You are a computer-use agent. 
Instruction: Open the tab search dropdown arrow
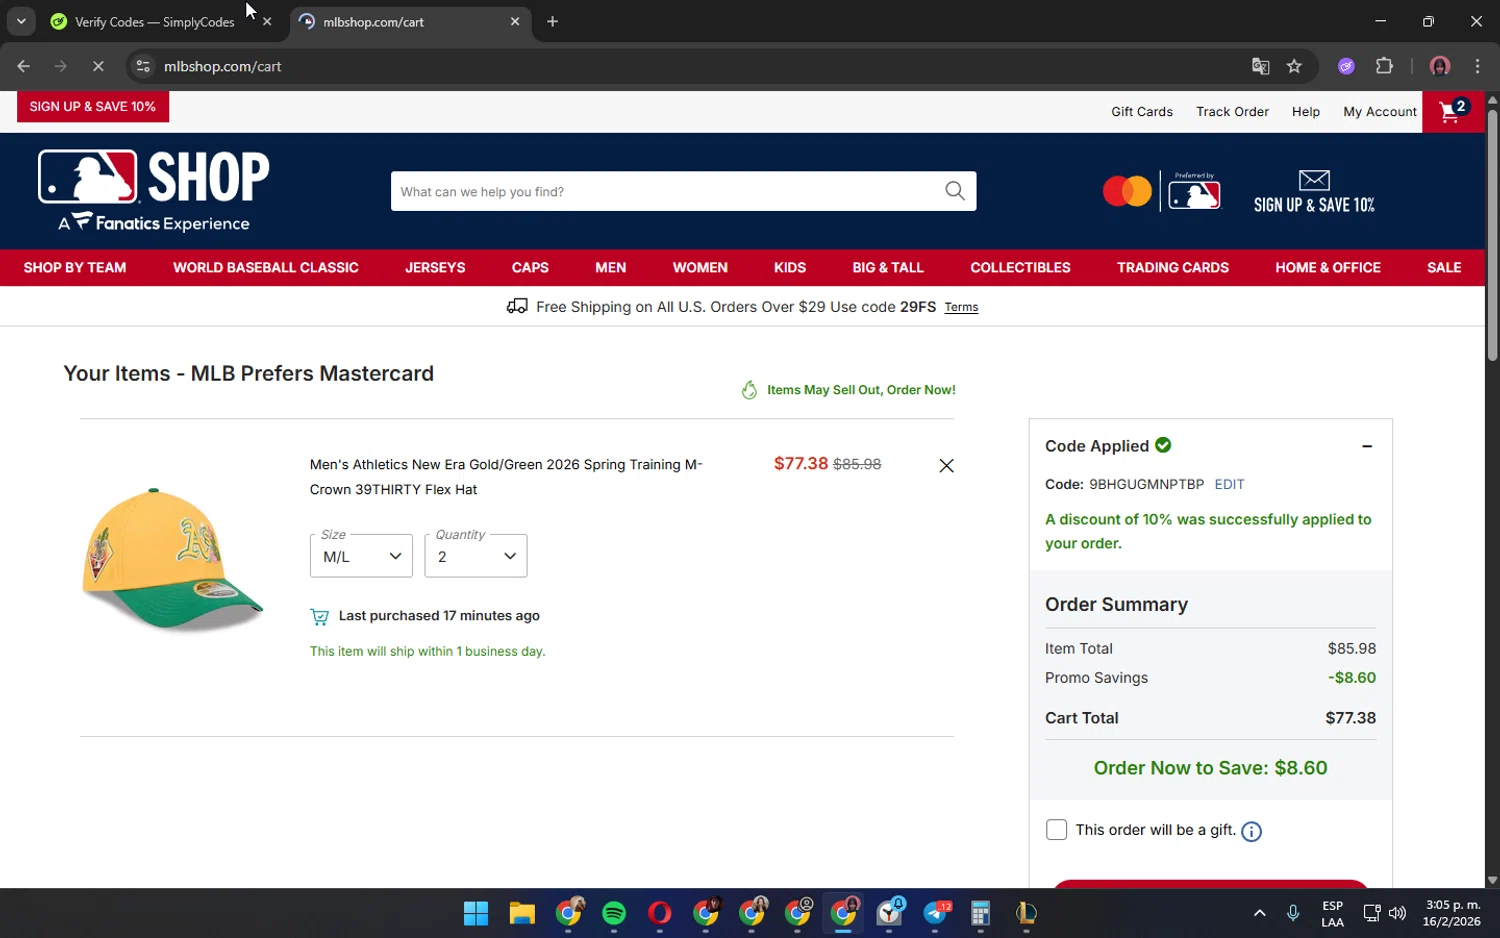(21, 21)
